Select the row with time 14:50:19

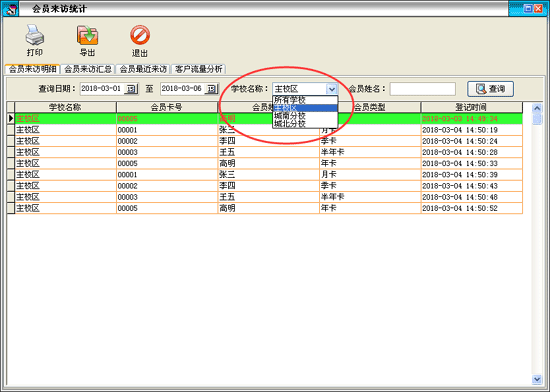point(268,130)
